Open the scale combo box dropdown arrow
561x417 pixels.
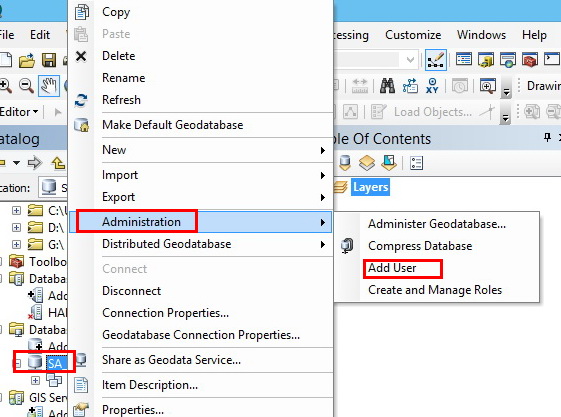coord(410,60)
